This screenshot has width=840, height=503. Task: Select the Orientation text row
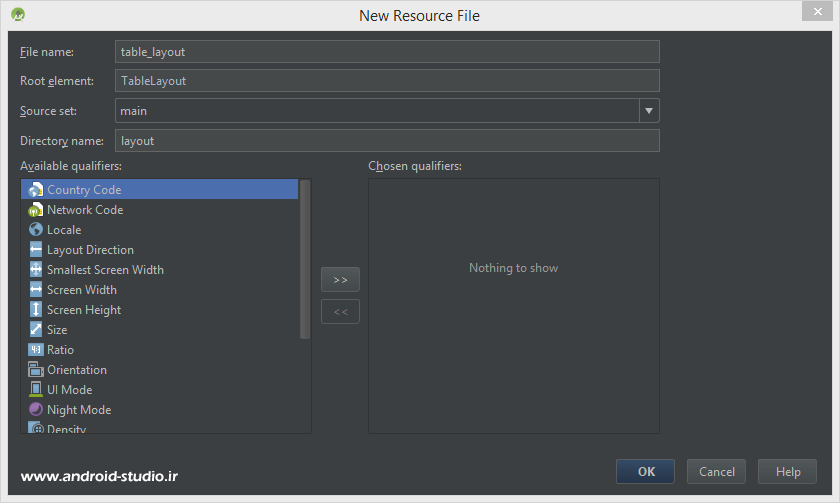pos(77,370)
